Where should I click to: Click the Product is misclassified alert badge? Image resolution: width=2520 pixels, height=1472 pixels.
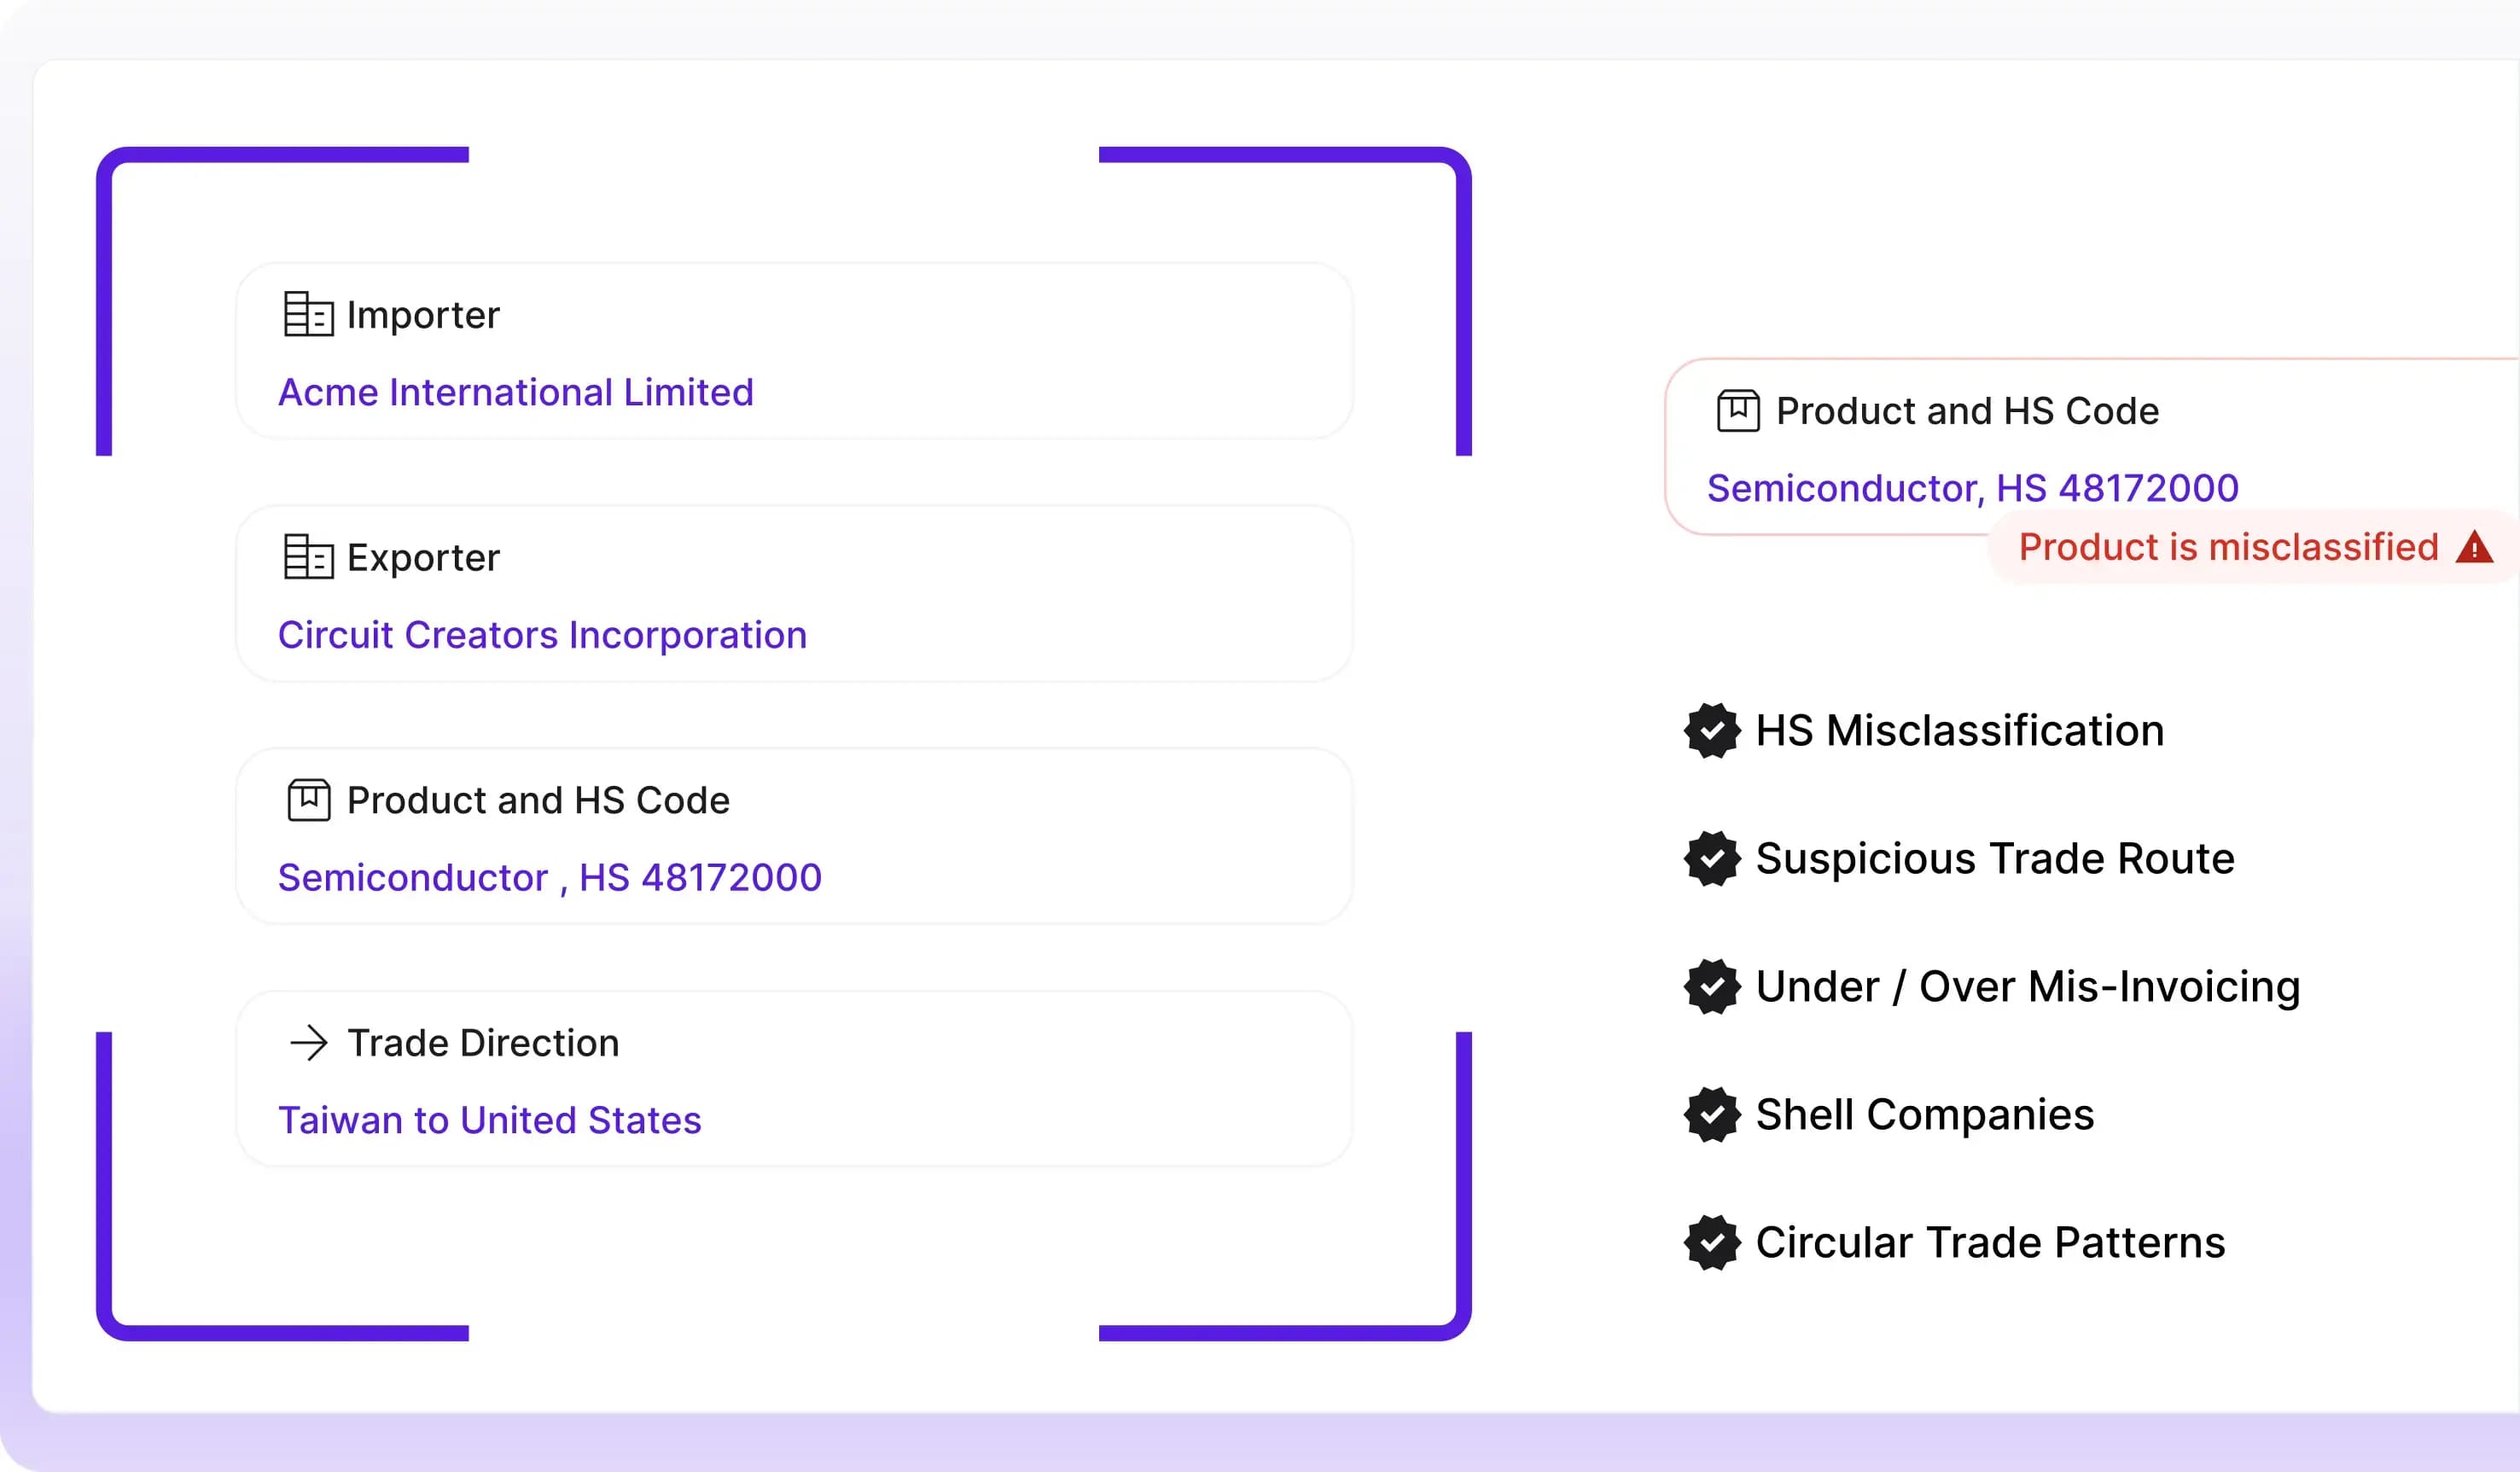tap(2228, 547)
